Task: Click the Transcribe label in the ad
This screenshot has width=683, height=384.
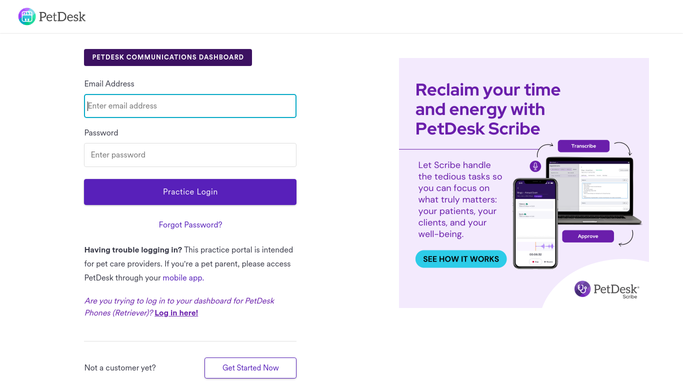Action: [x=583, y=146]
